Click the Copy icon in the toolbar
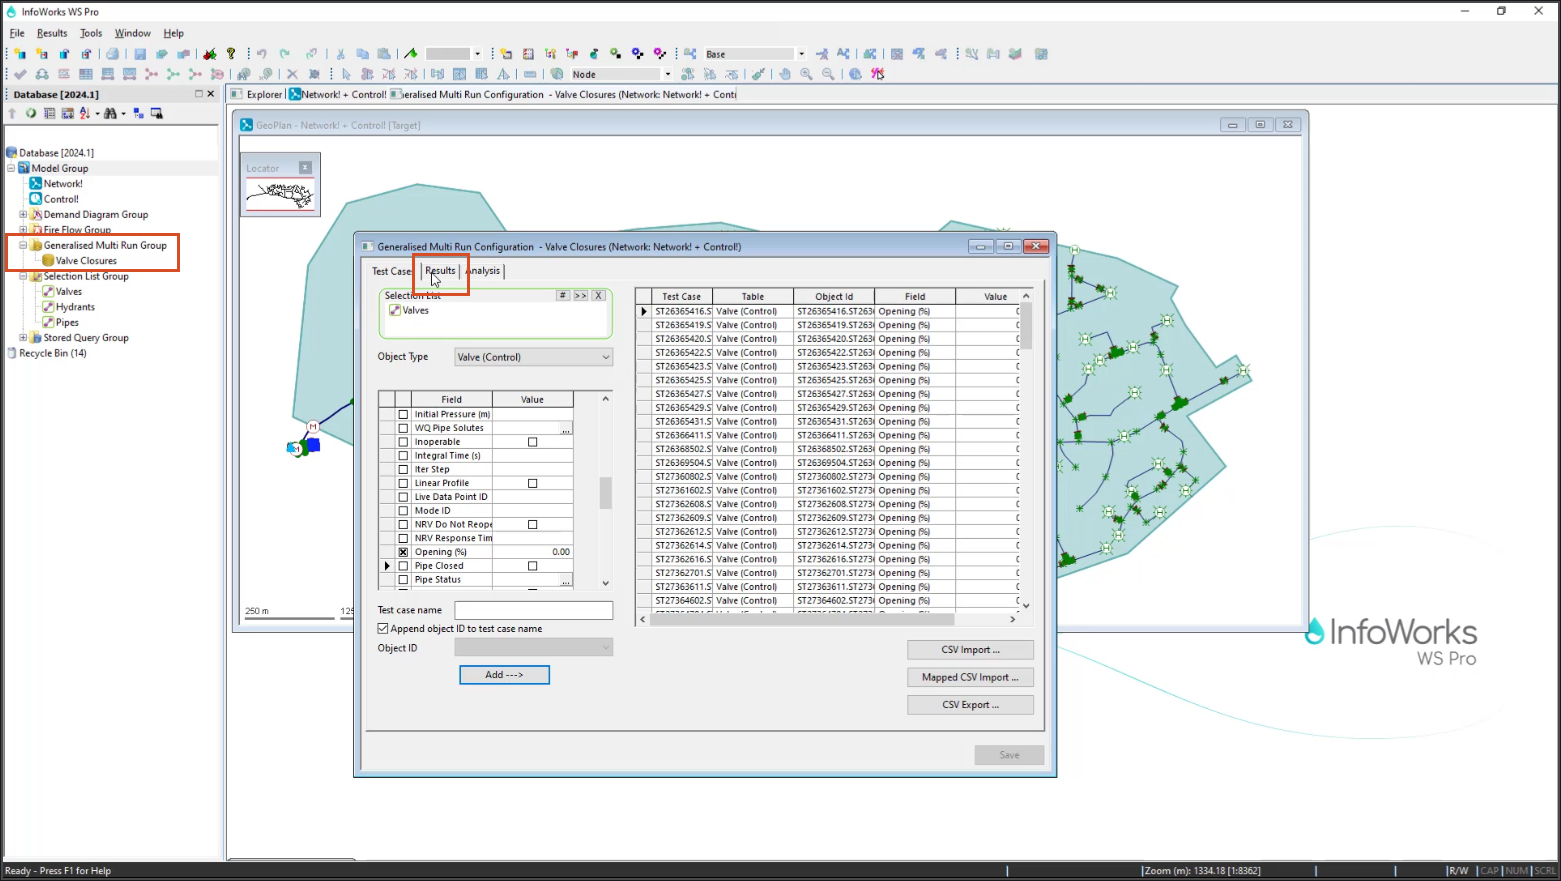Viewport: 1561px width, 881px height. (362, 54)
